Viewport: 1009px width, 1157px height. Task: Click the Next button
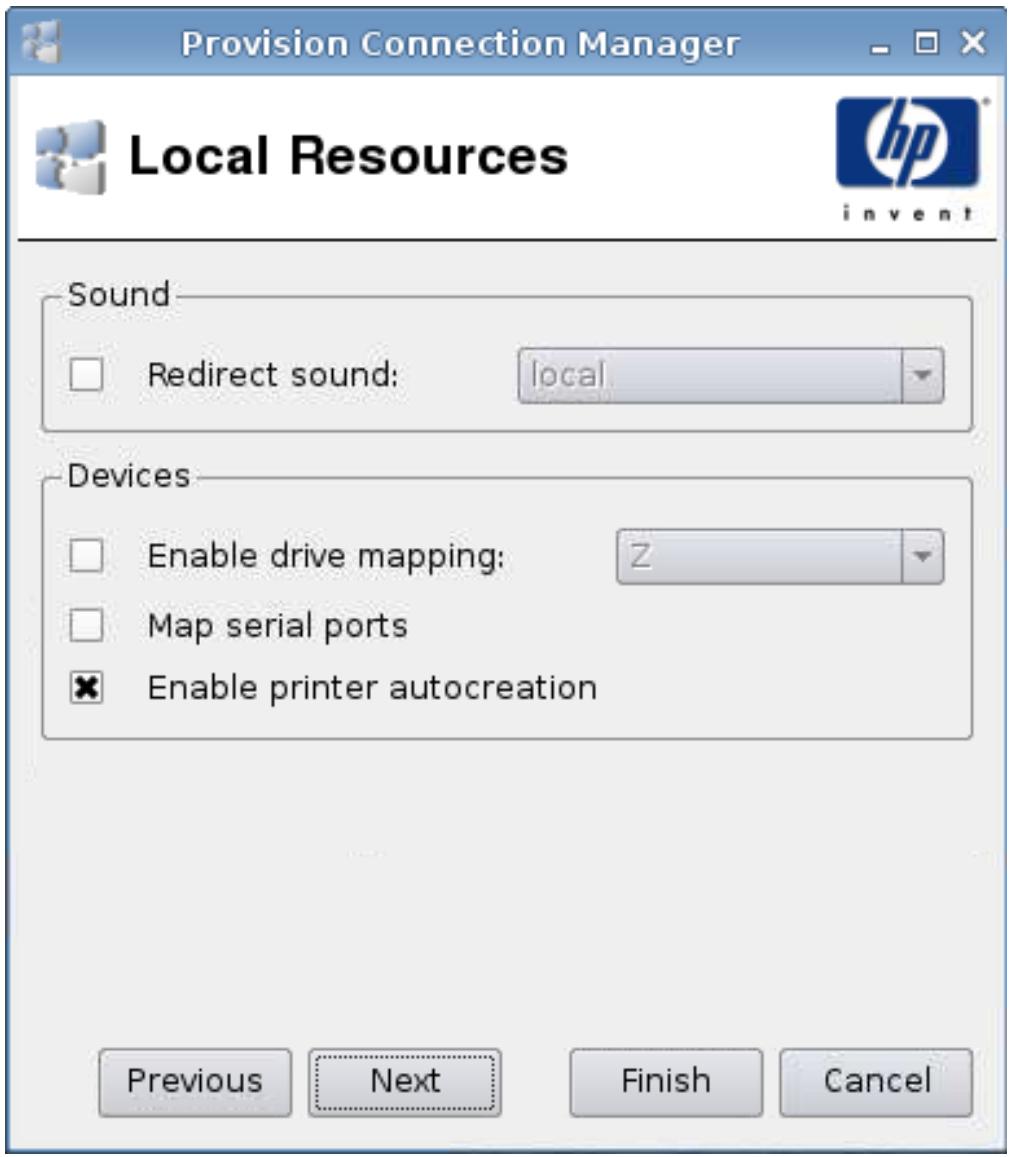[x=404, y=1082]
